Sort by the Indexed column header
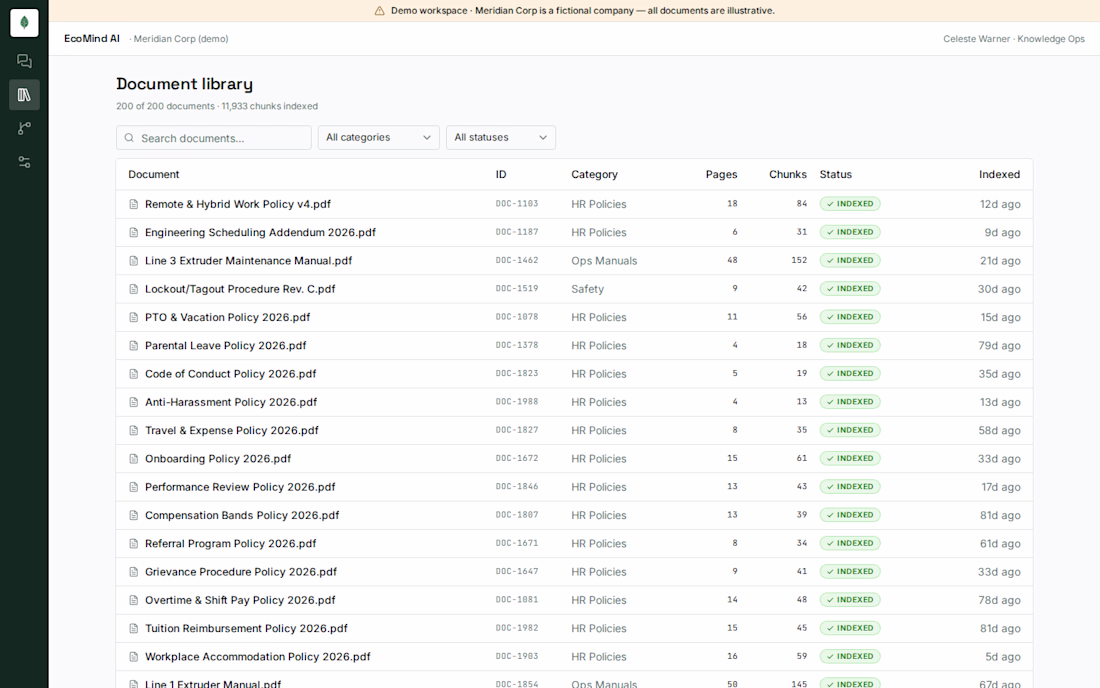 999,175
